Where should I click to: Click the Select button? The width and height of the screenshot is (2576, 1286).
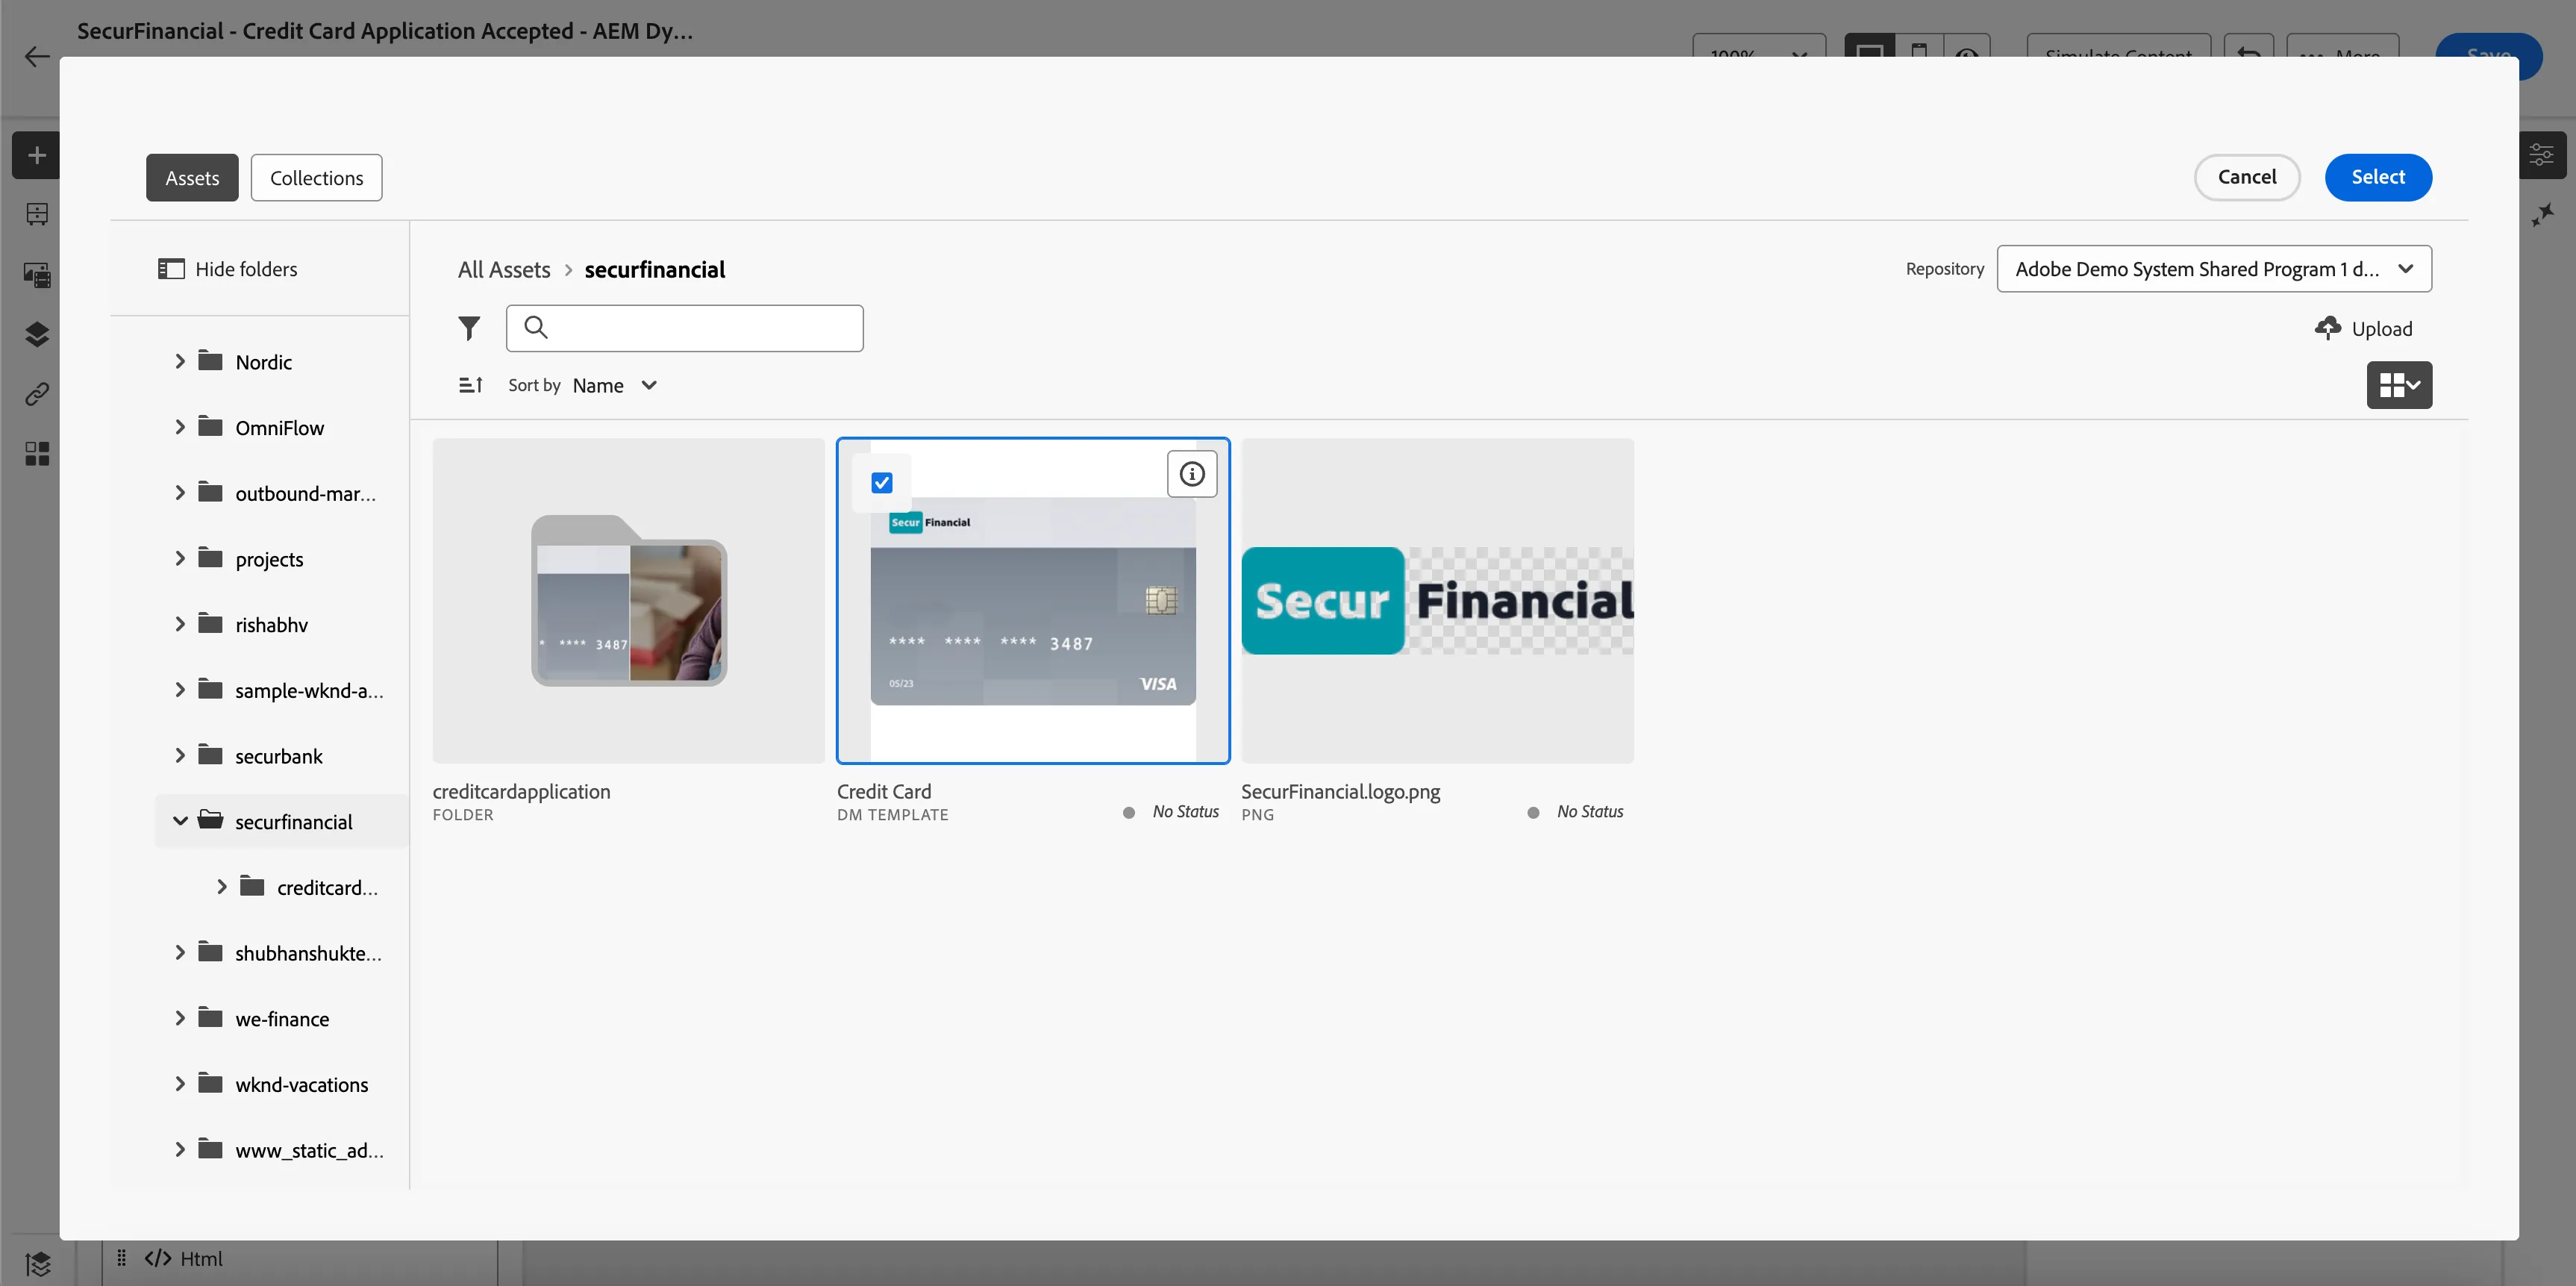coord(2378,177)
